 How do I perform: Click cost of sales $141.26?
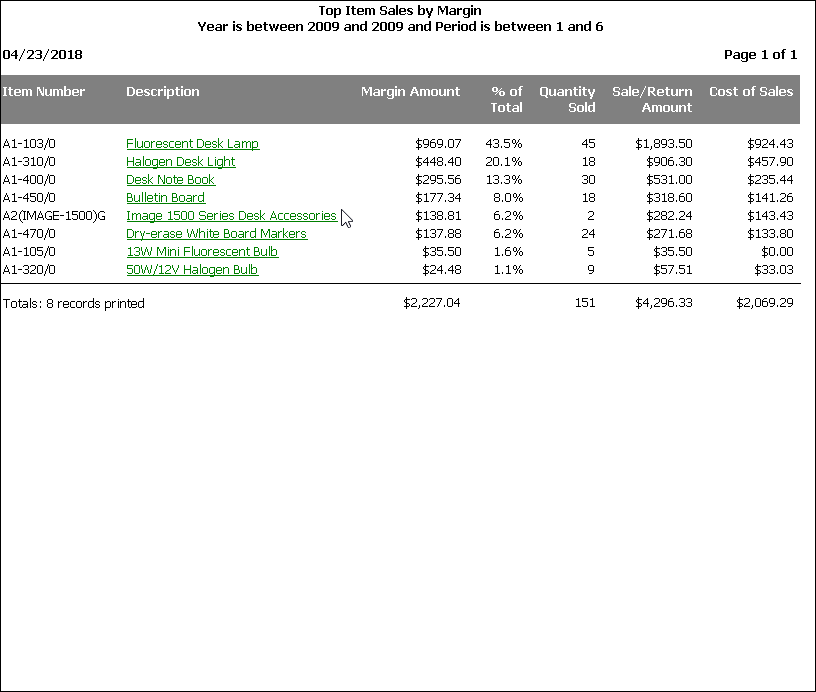click(x=770, y=198)
